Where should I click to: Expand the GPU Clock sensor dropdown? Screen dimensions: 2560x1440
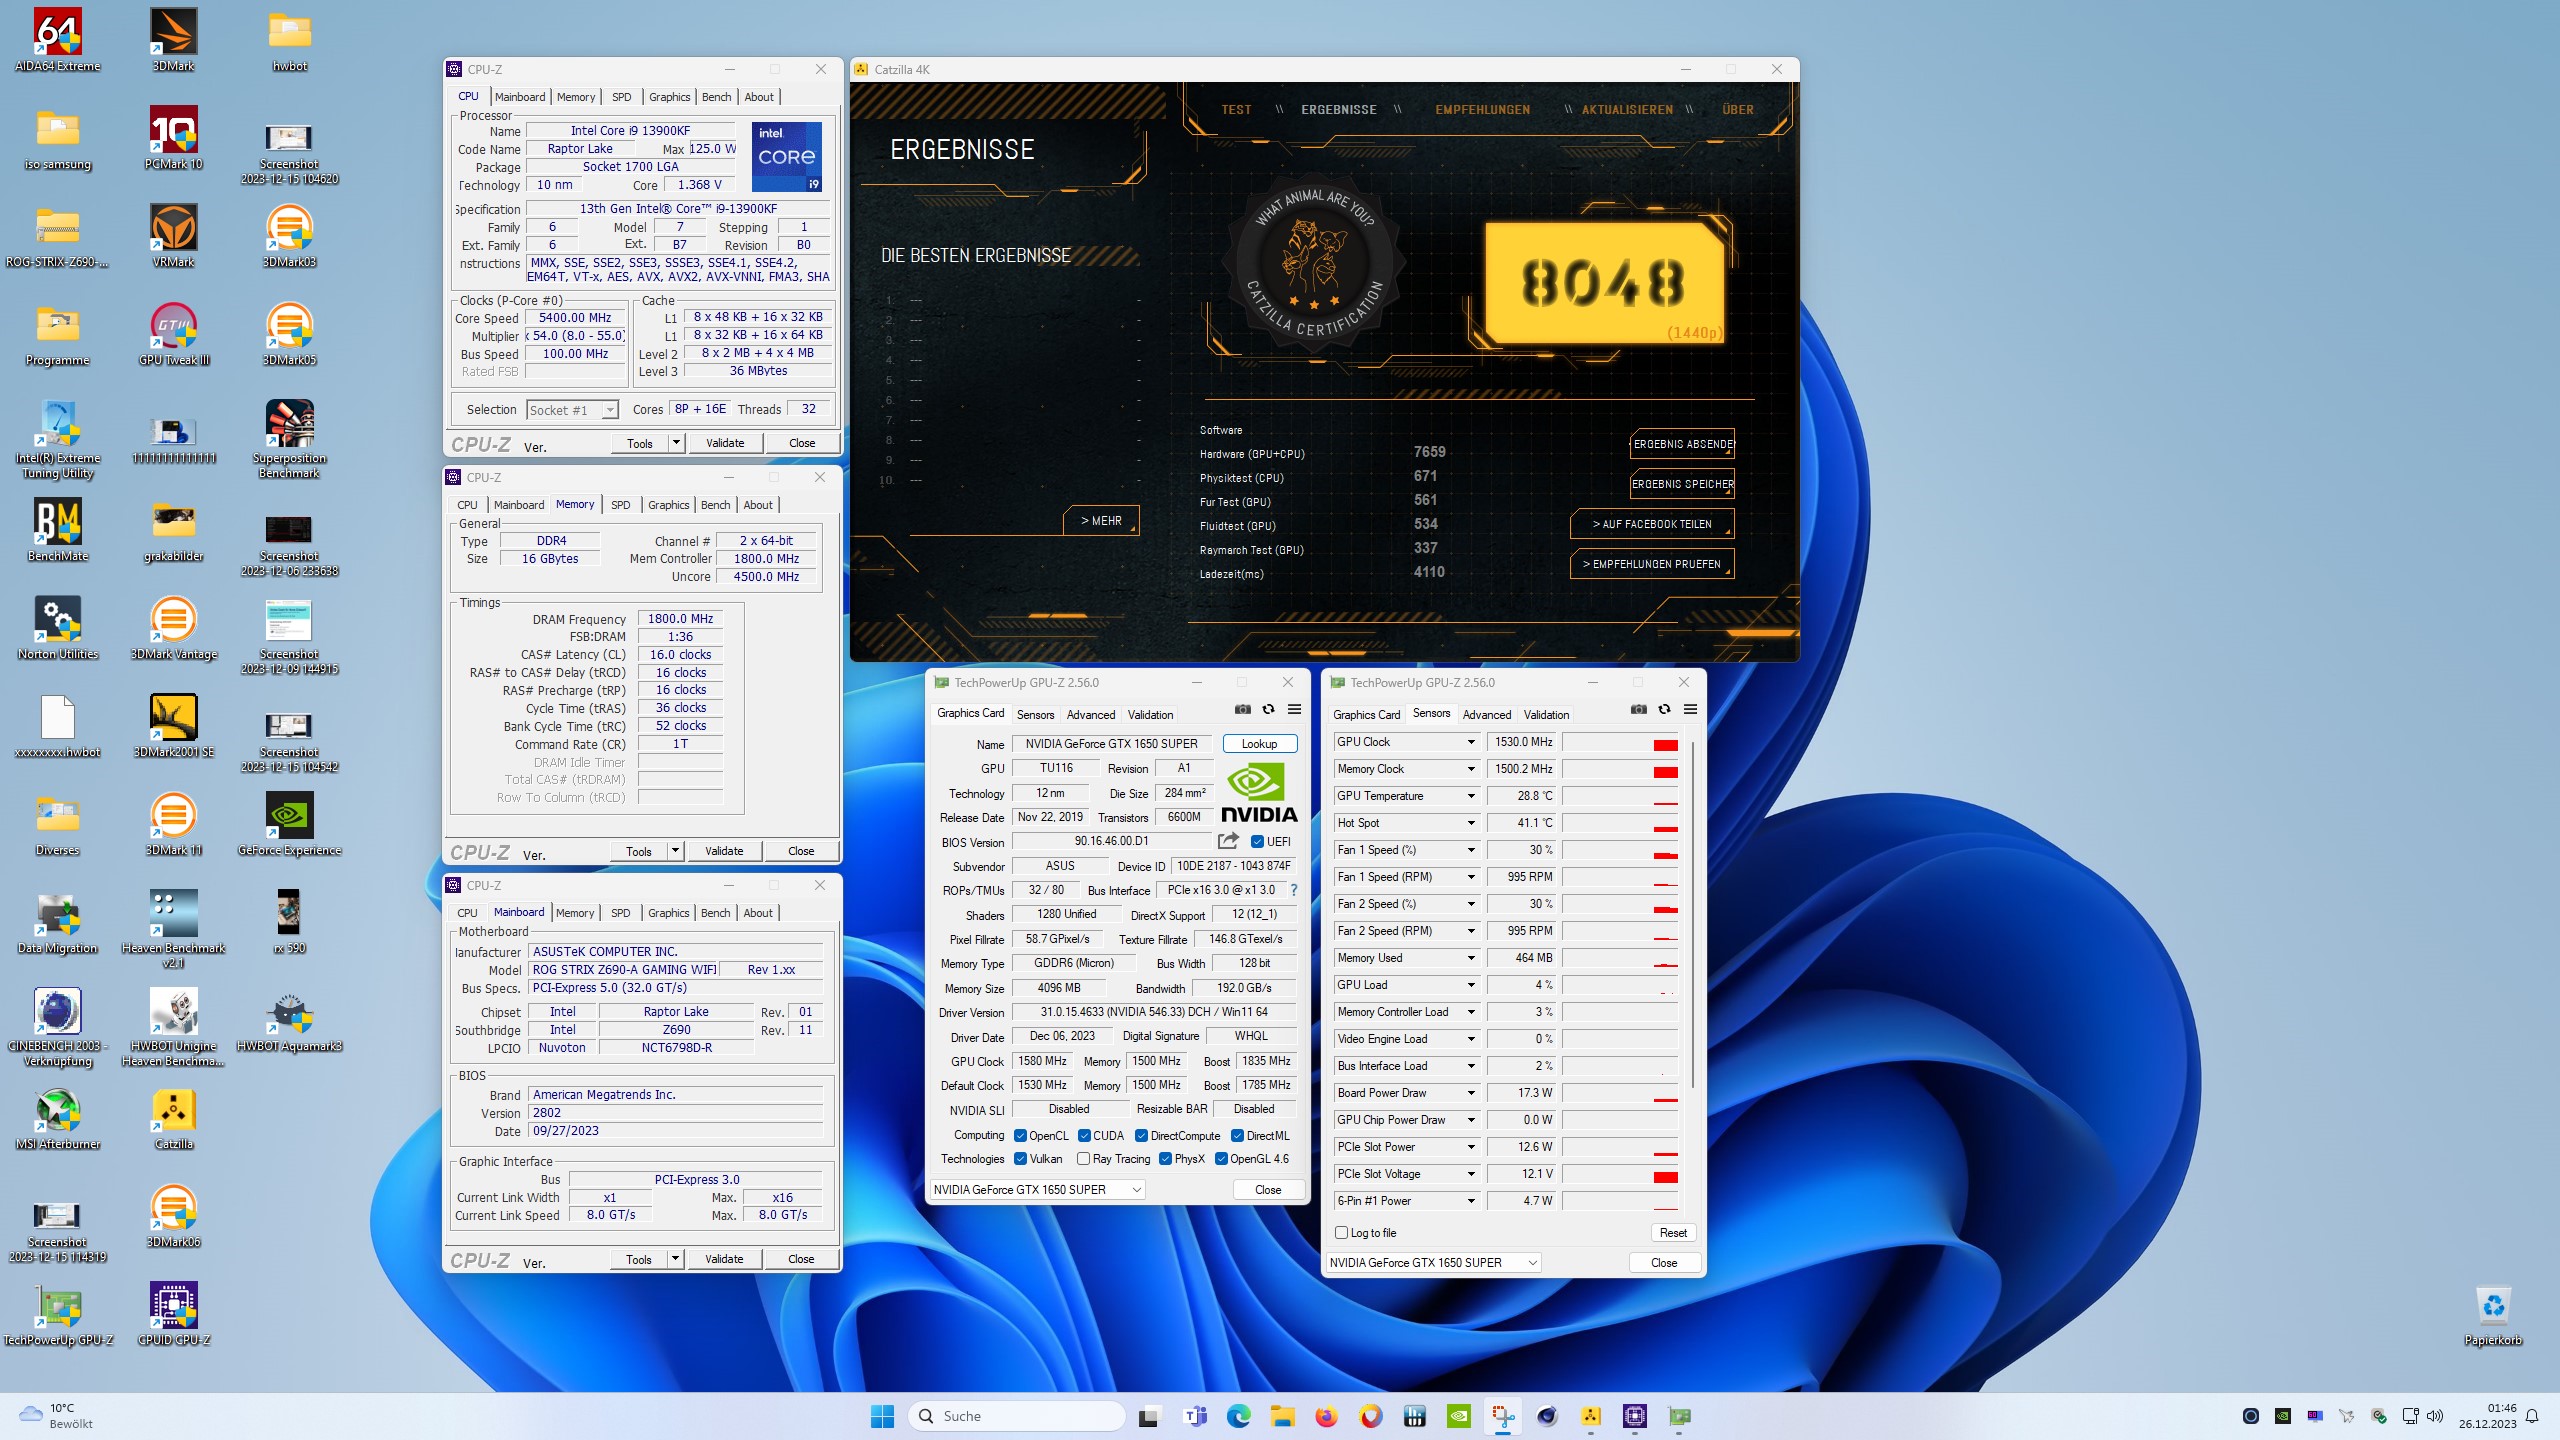(1471, 742)
